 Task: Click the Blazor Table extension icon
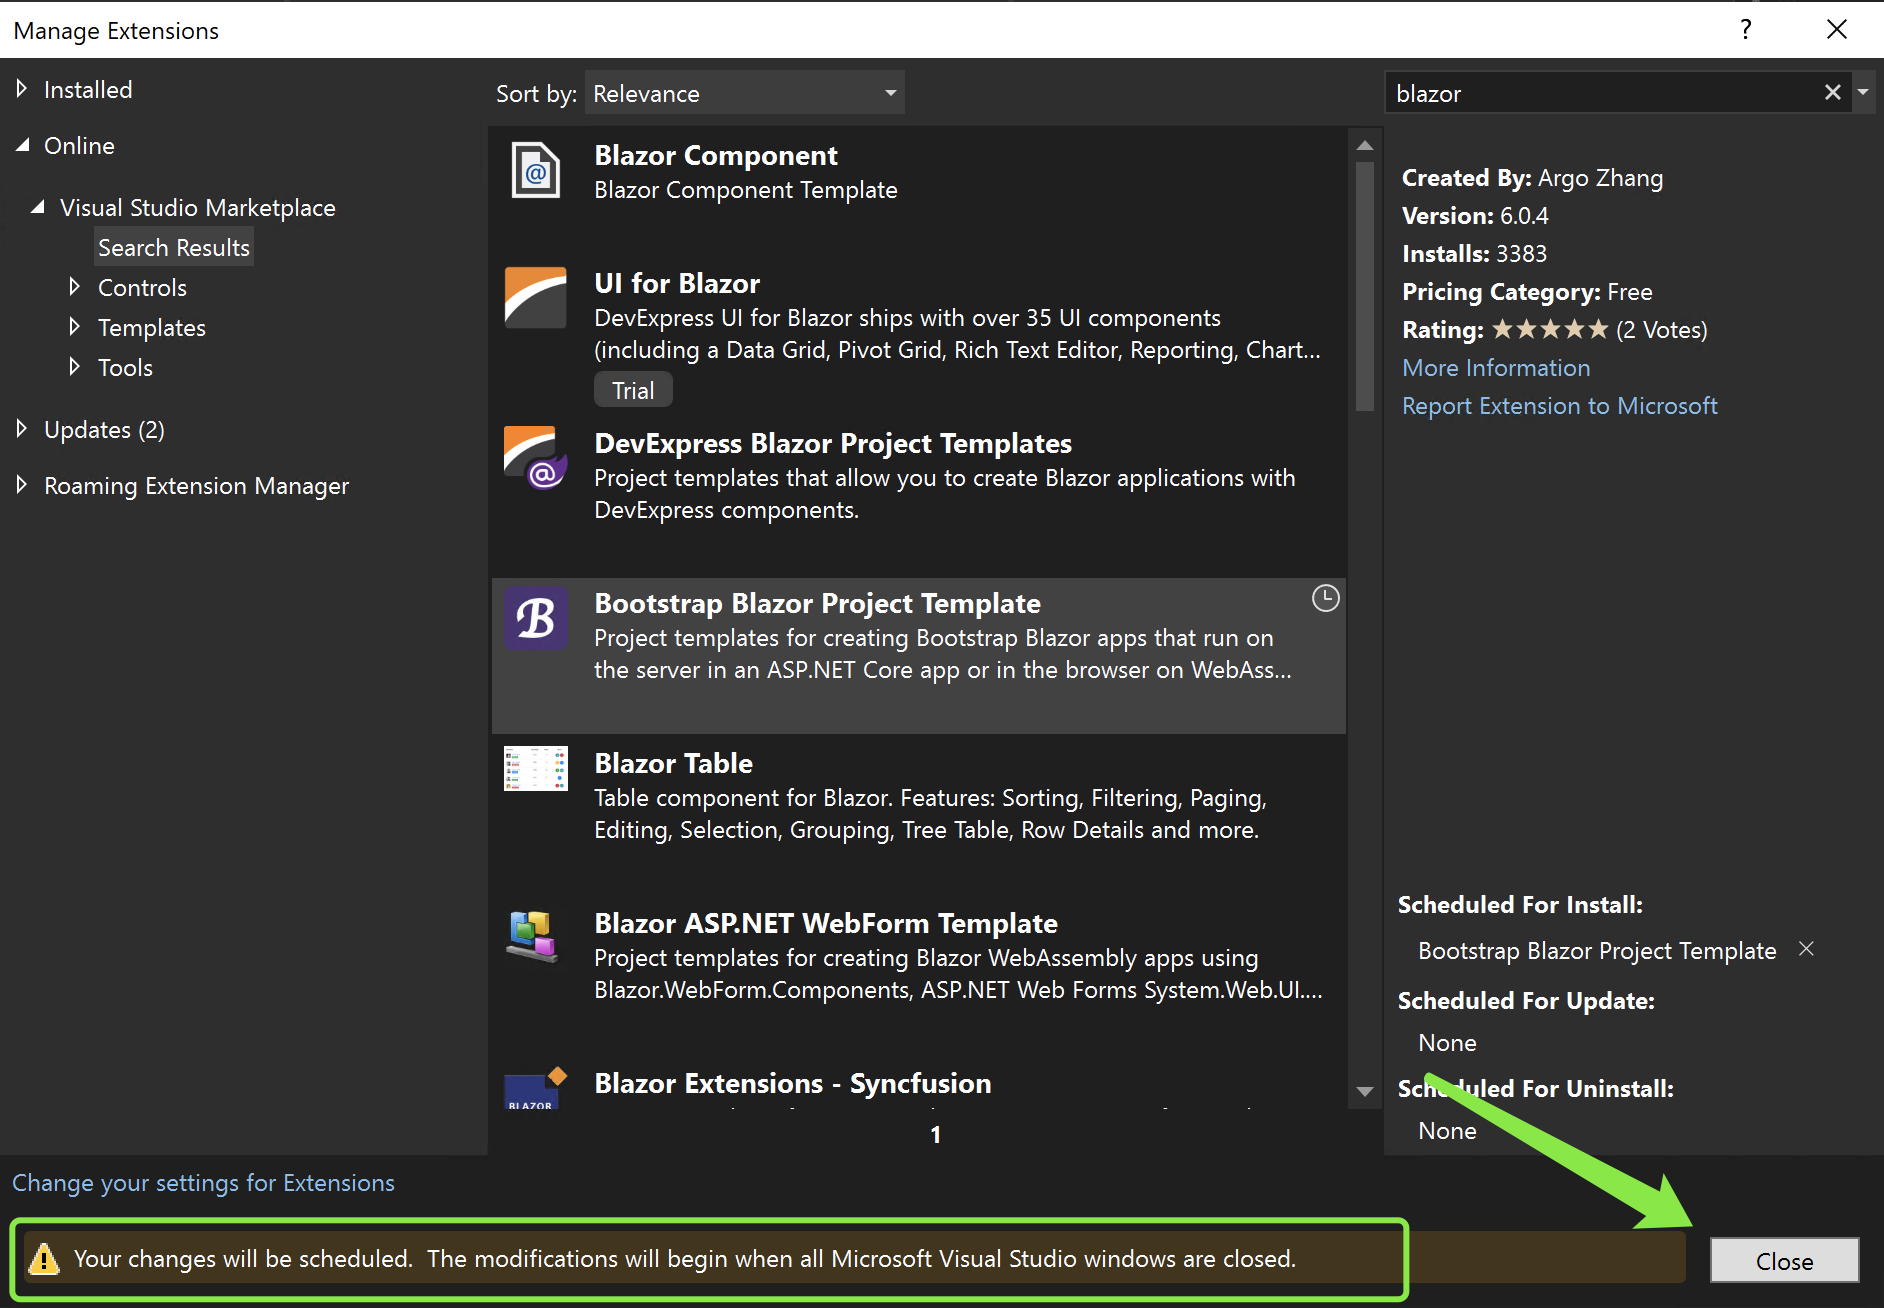click(535, 768)
